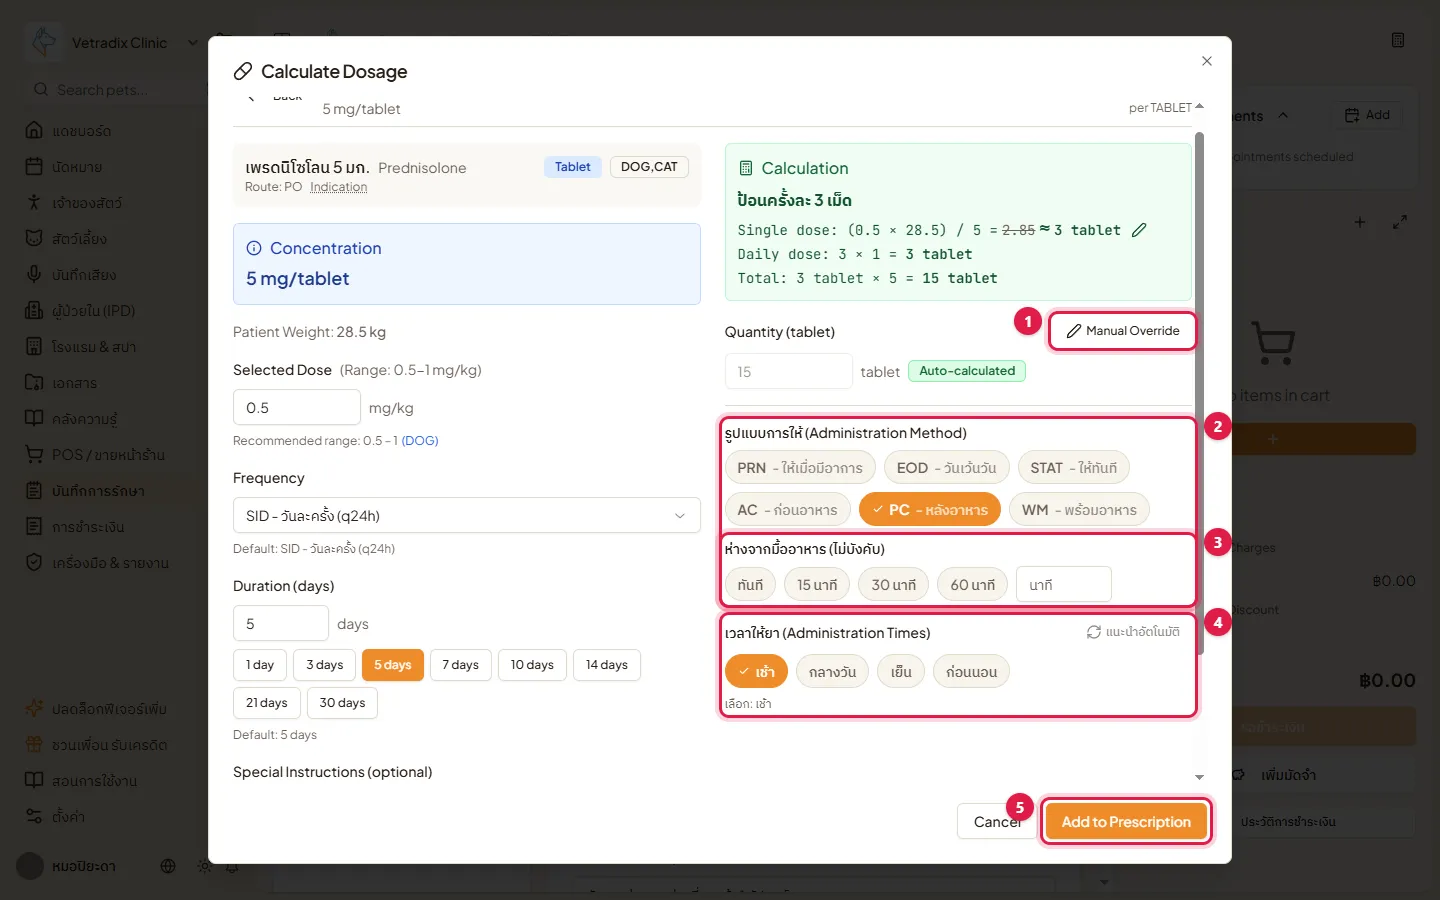Open the IPD hospital icon in sidebar

click(34, 310)
